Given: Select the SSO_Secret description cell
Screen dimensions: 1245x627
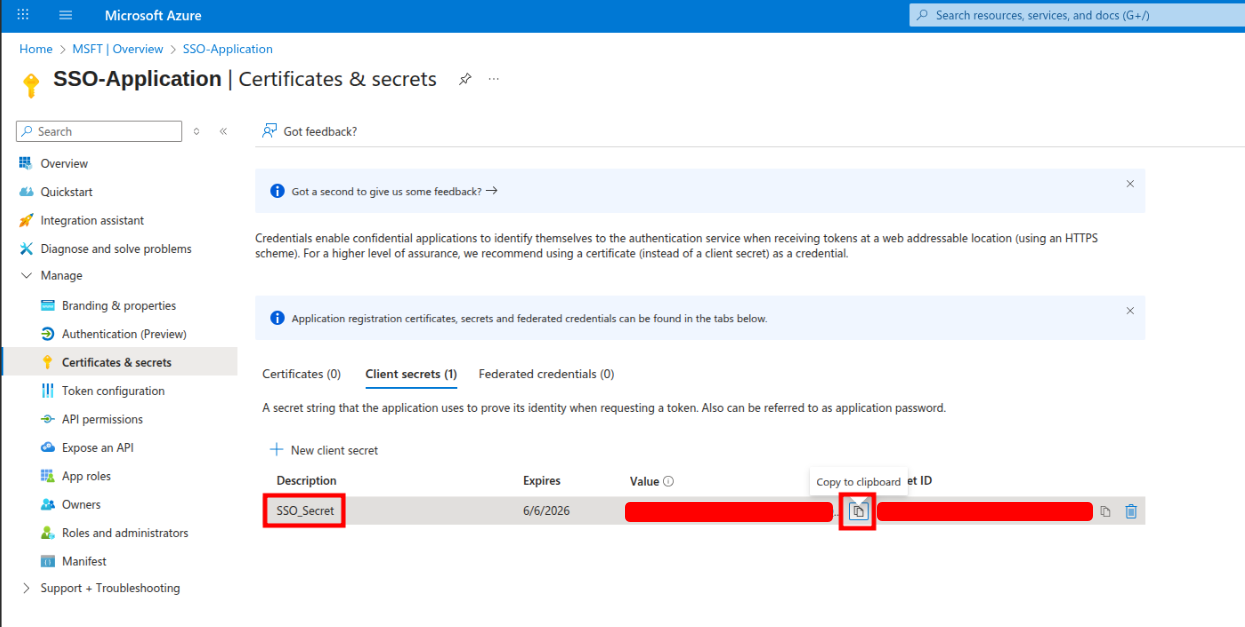Looking at the screenshot, I should 305,511.
